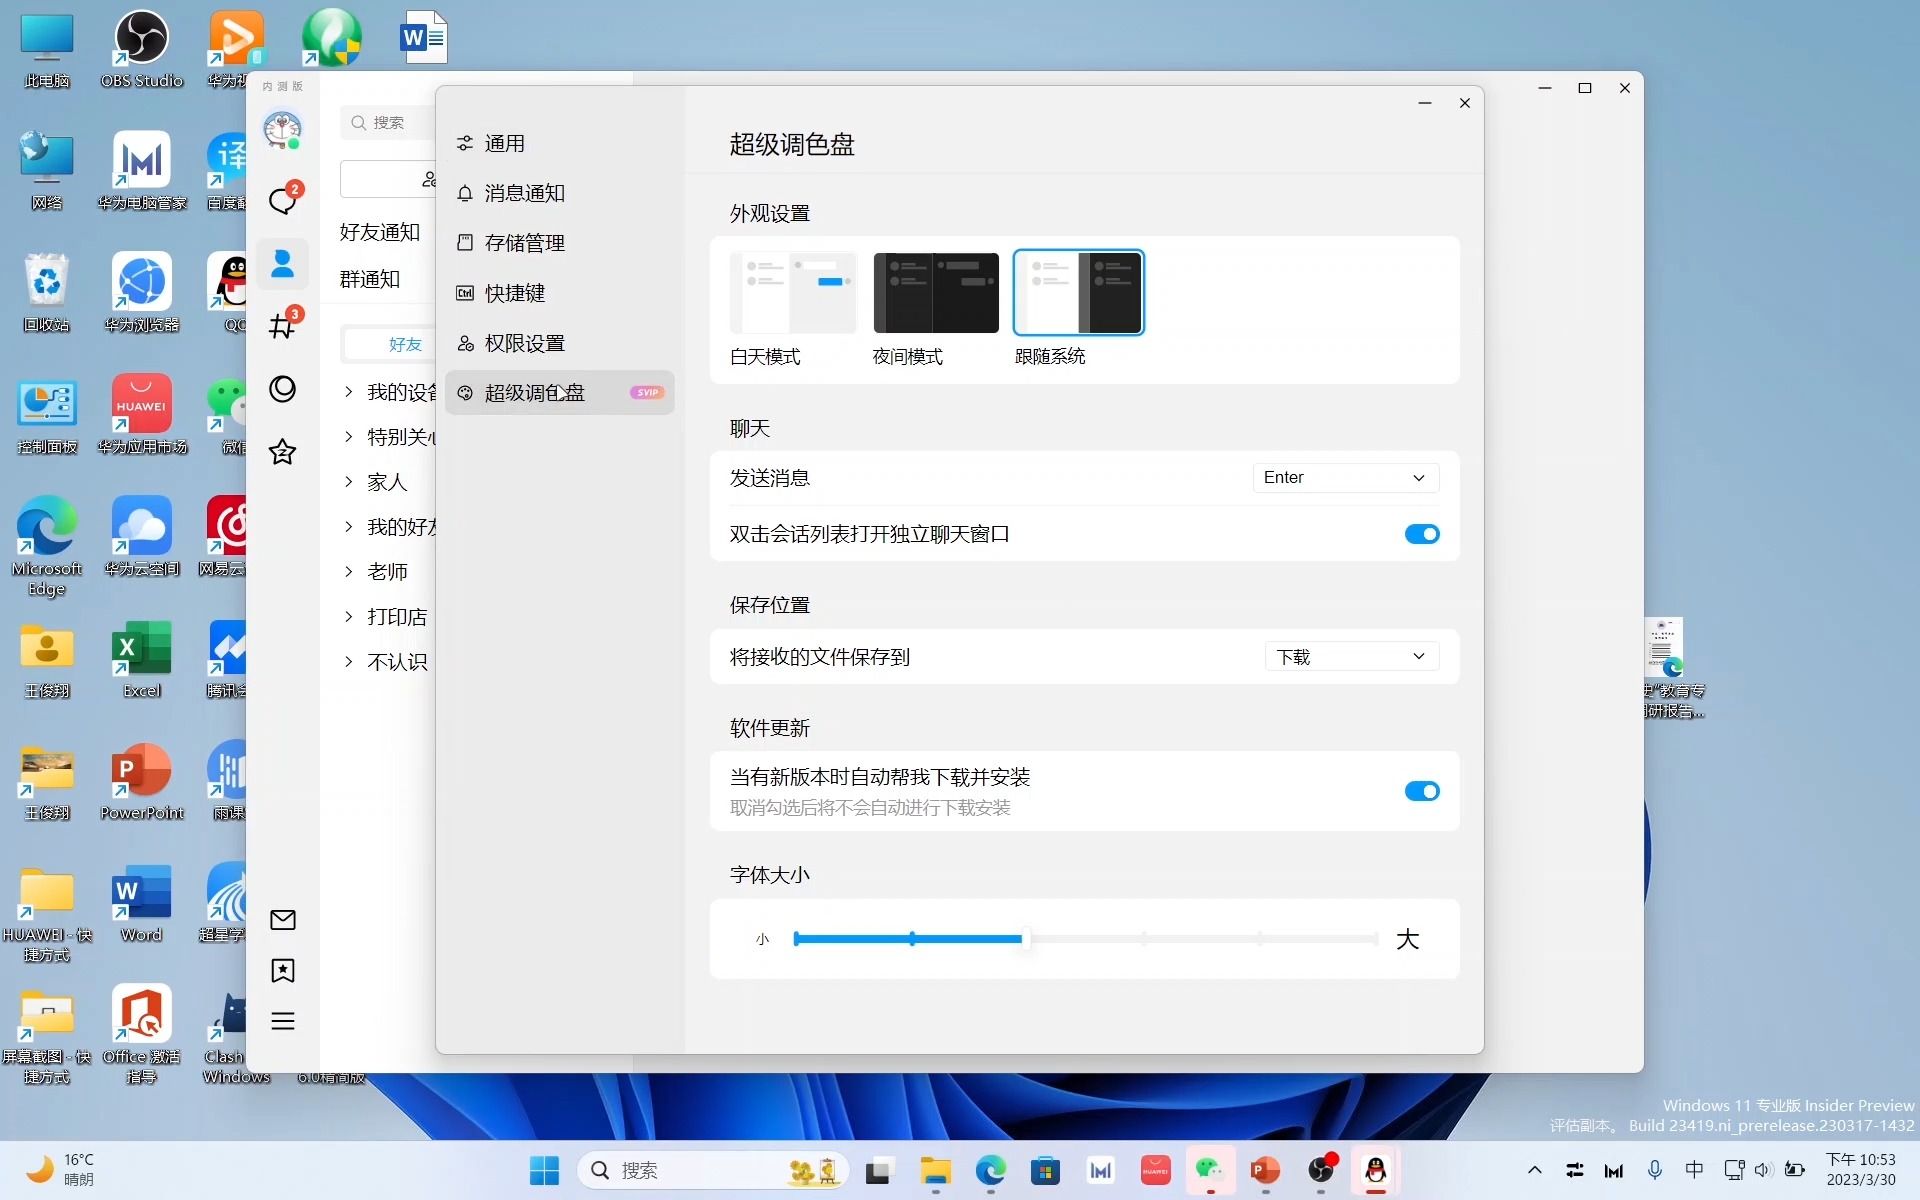The image size is (1920, 1200).
Task: Expand 不认识 contact group
Action: pyautogui.click(x=350, y=661)
